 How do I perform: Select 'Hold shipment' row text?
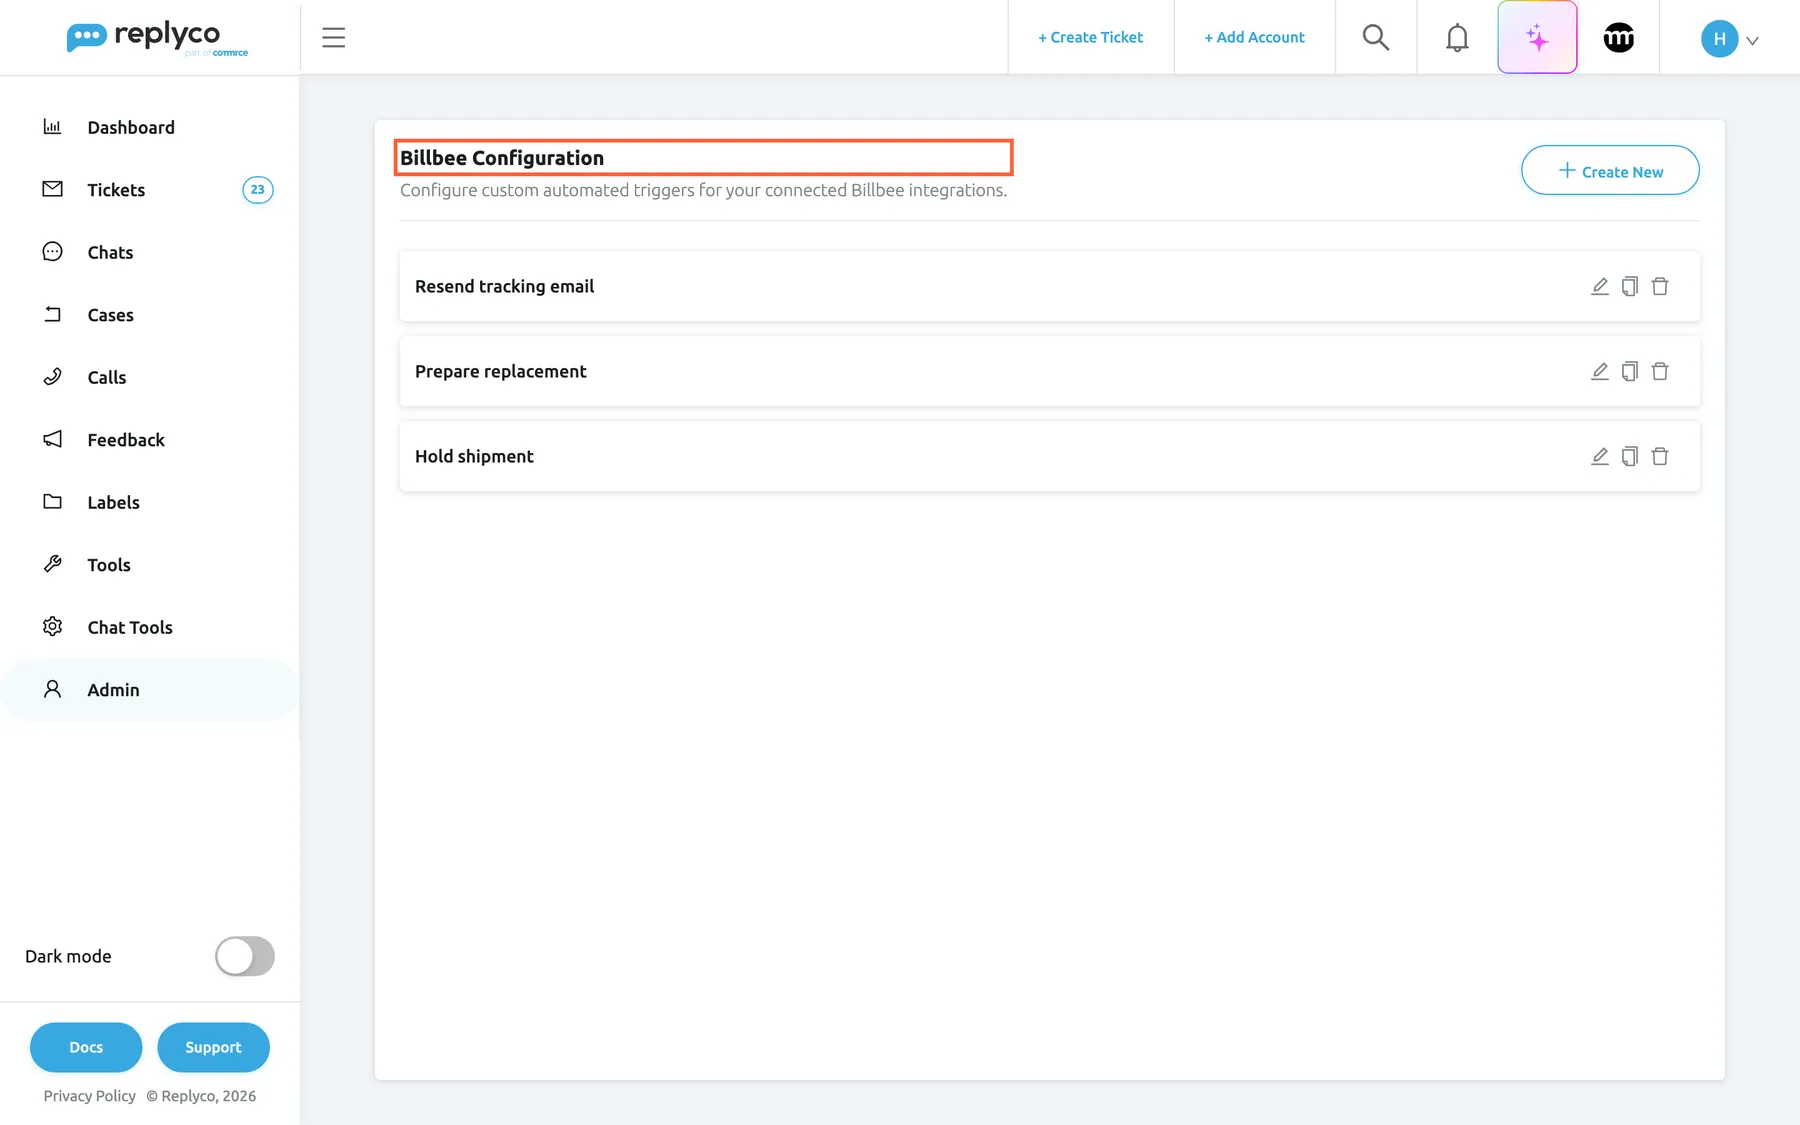tap(474, 457)
